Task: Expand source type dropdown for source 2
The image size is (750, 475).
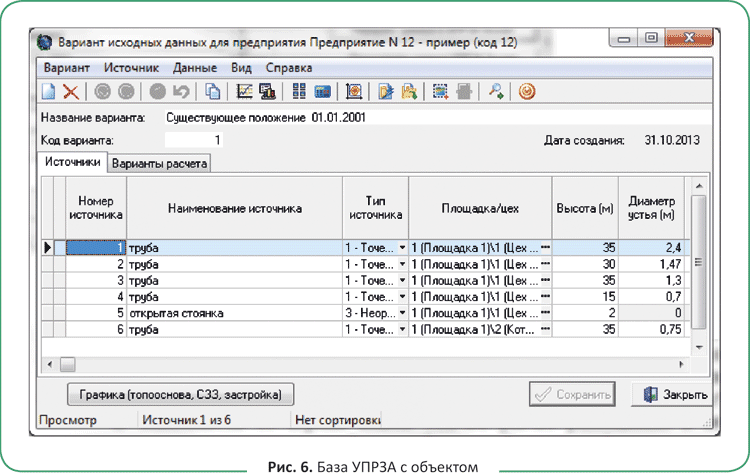Action: point(402,264)
